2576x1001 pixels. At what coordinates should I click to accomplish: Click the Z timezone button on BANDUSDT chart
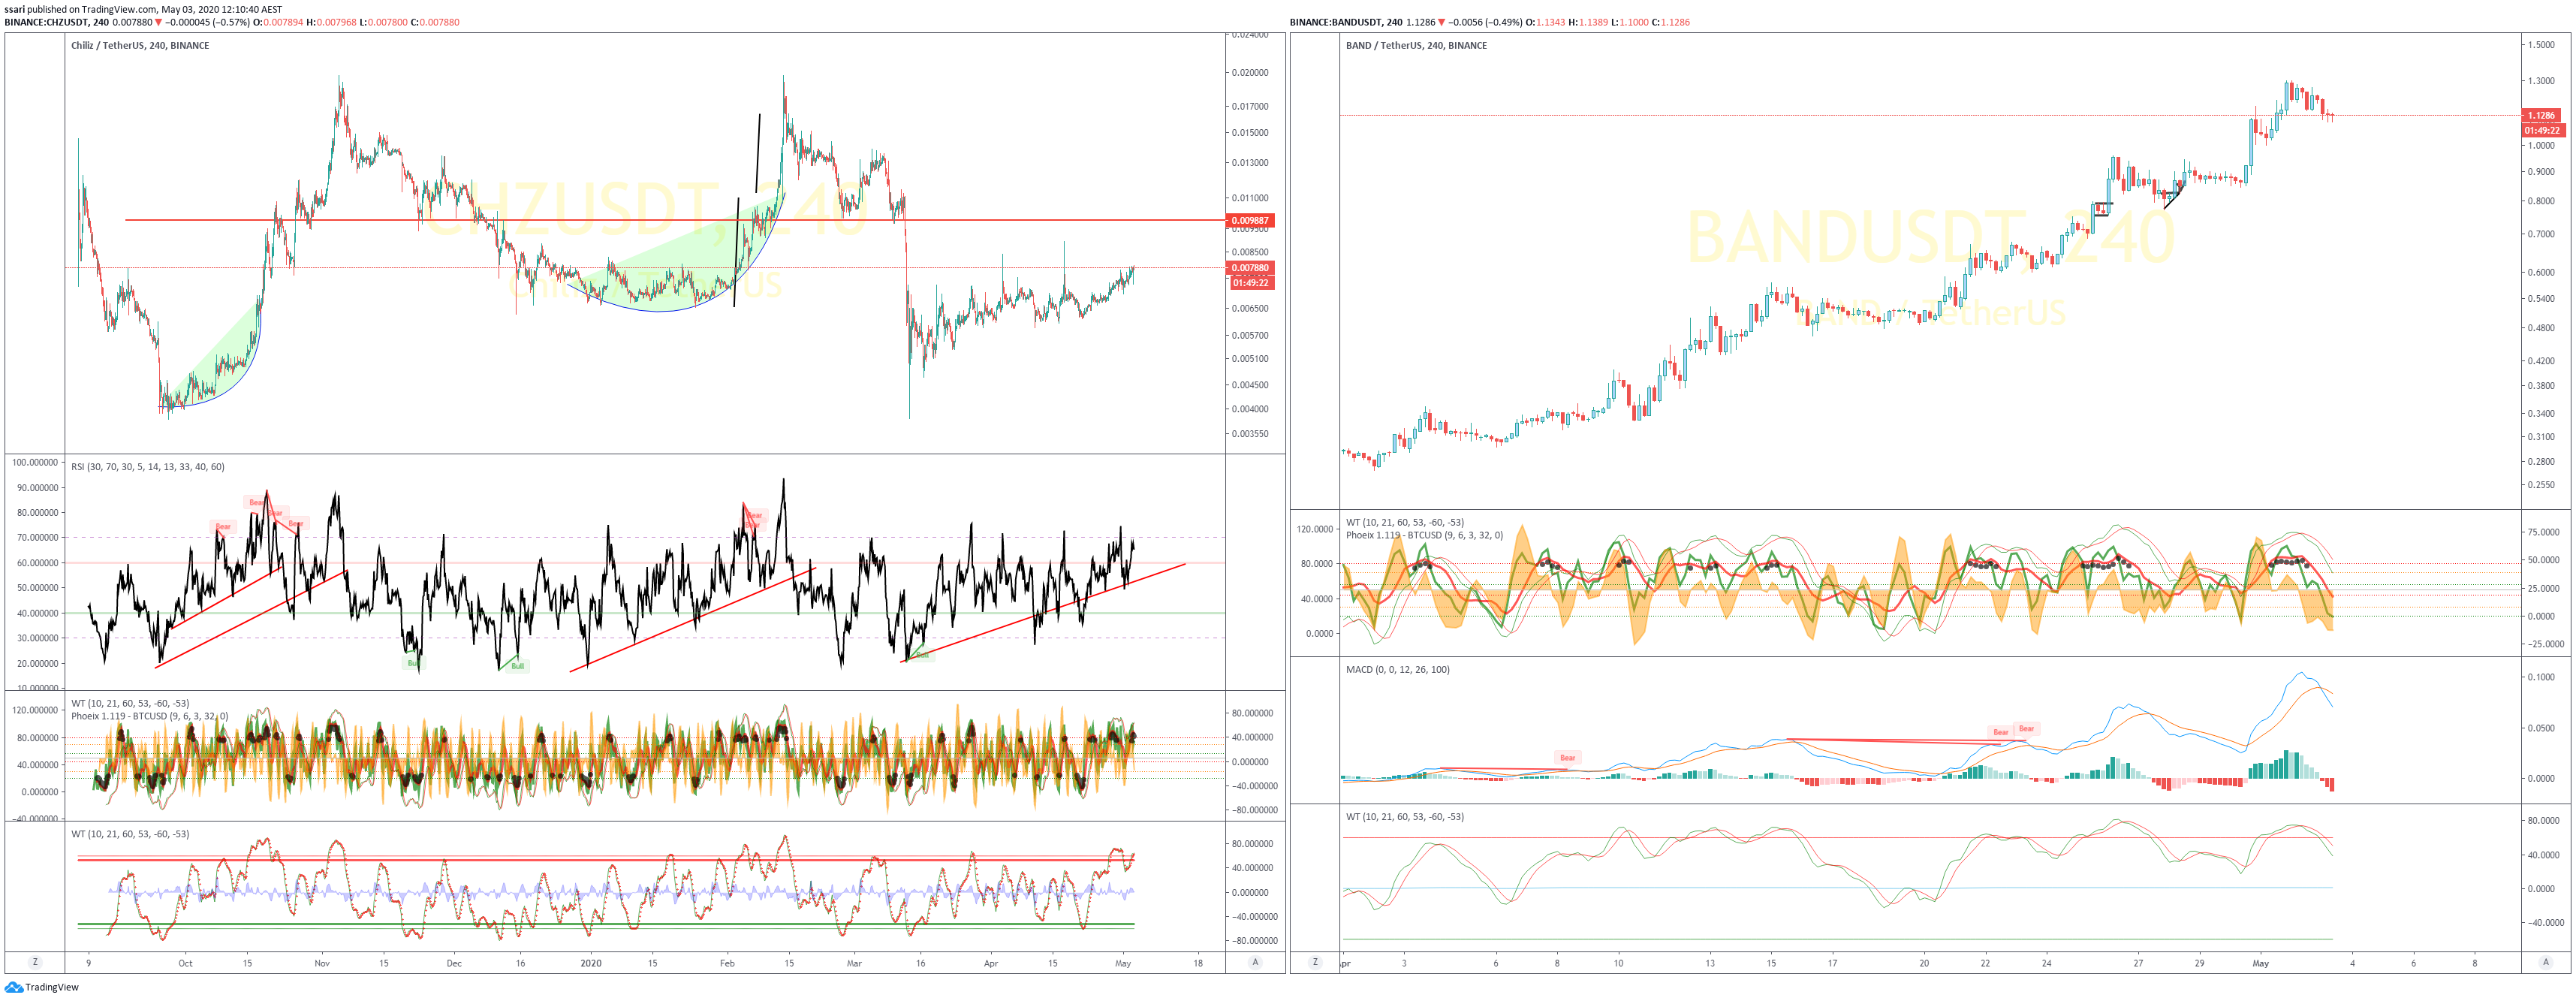1315,962
